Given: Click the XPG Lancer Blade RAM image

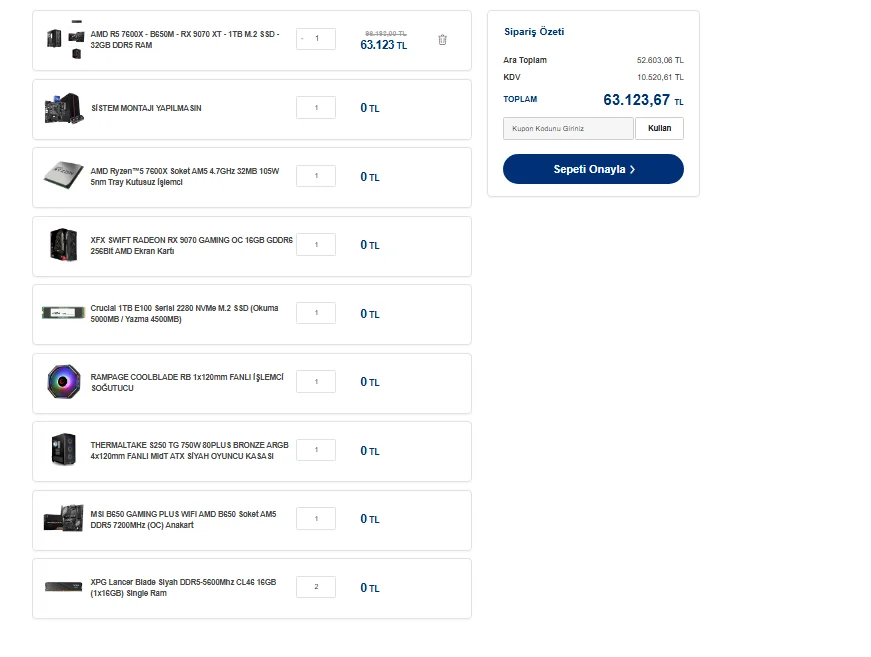Looking at the screenshot, I should tap(63, 587).
